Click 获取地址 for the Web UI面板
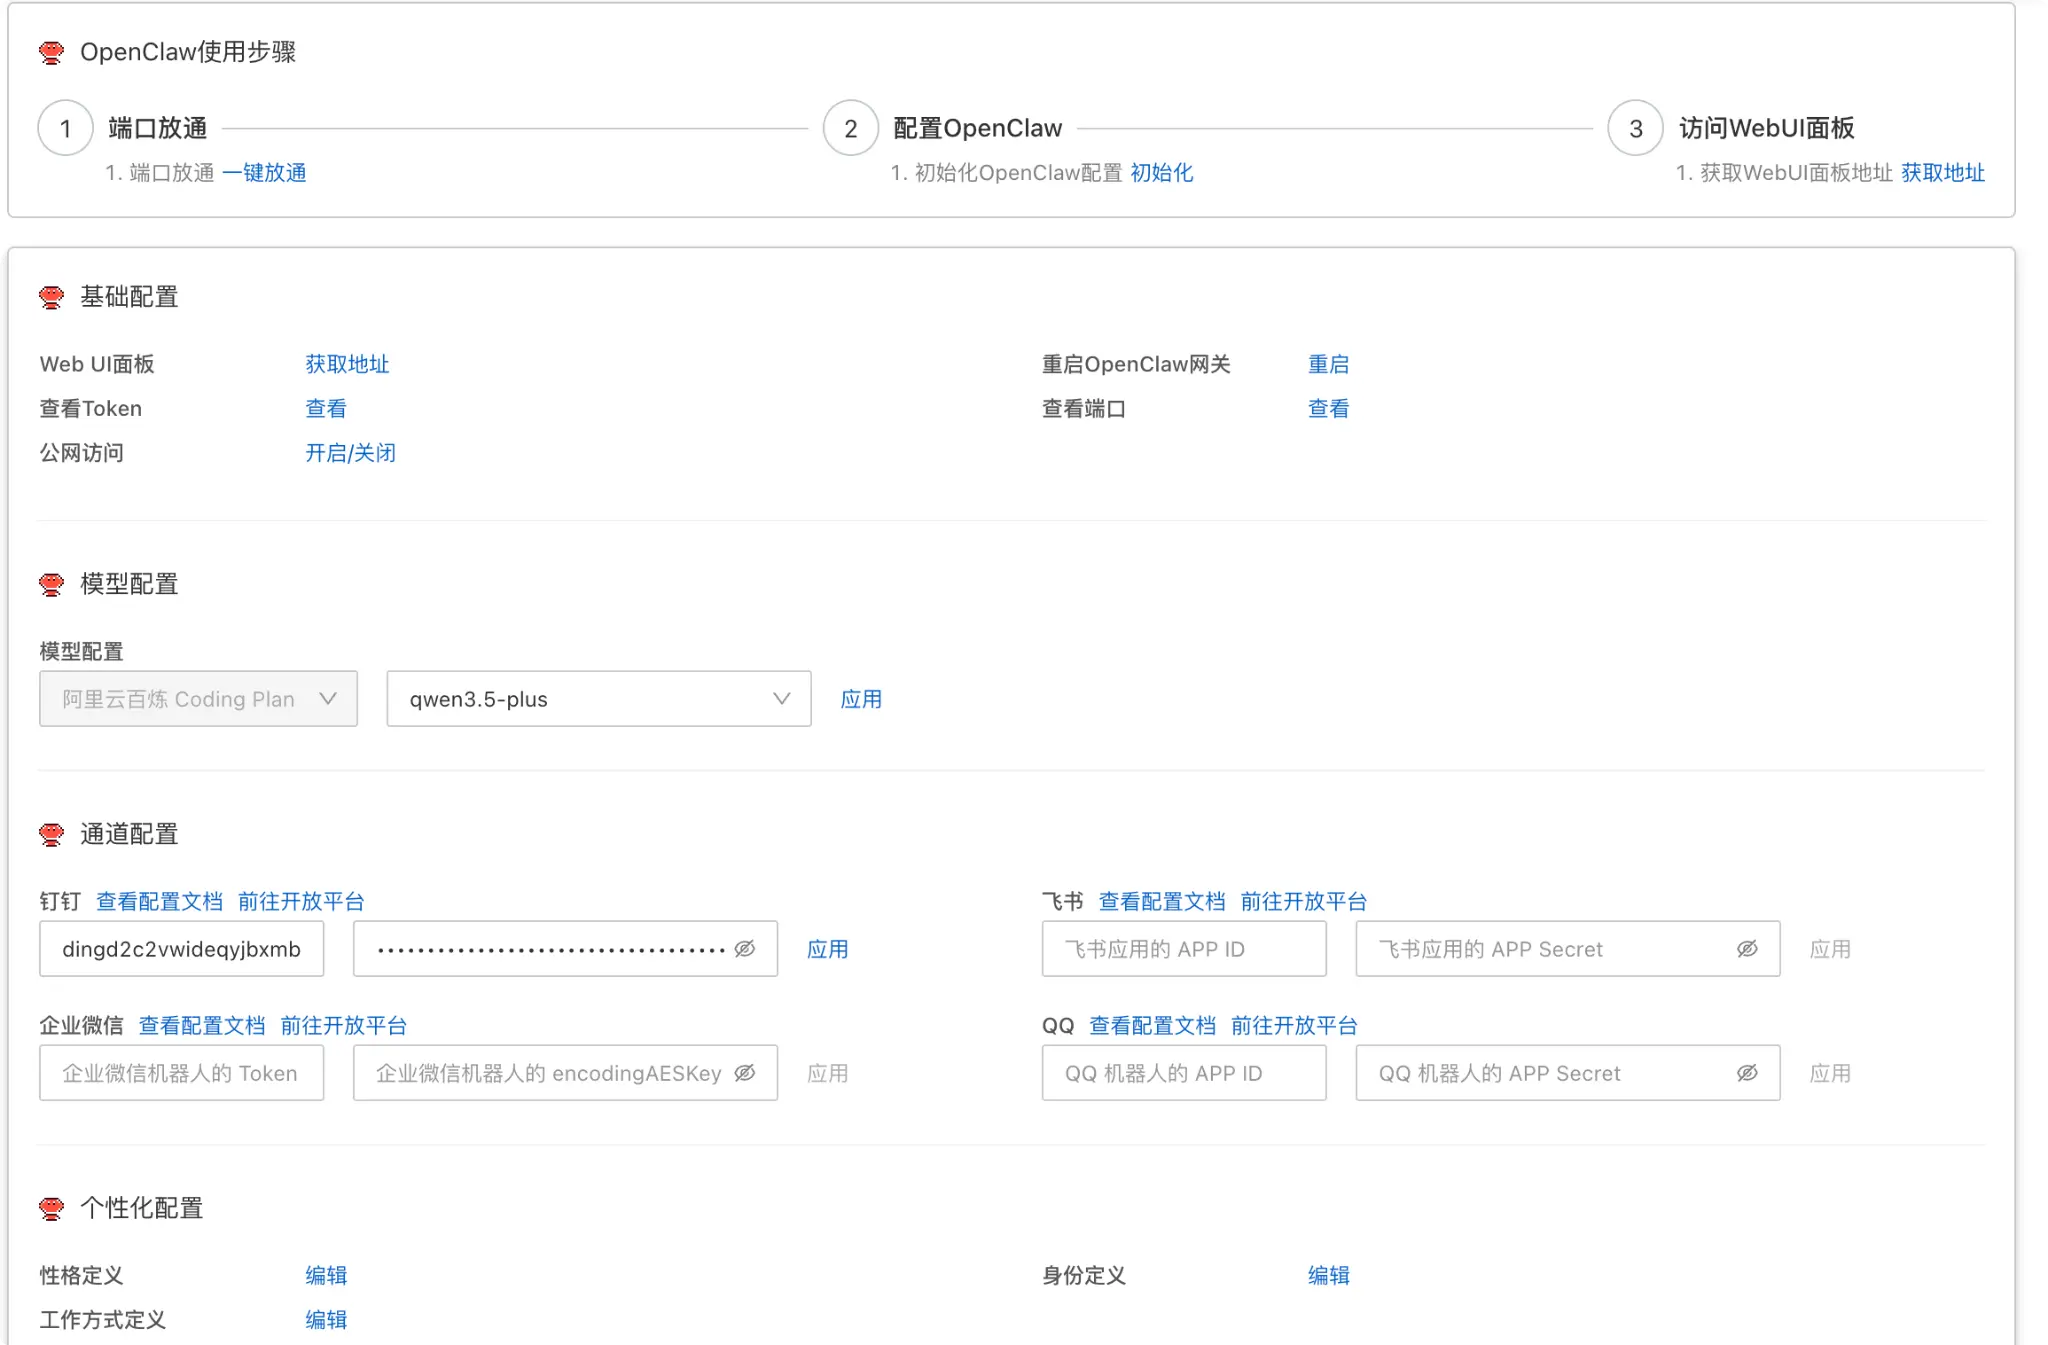2048x1345 pixels. (x=345, y=363)
